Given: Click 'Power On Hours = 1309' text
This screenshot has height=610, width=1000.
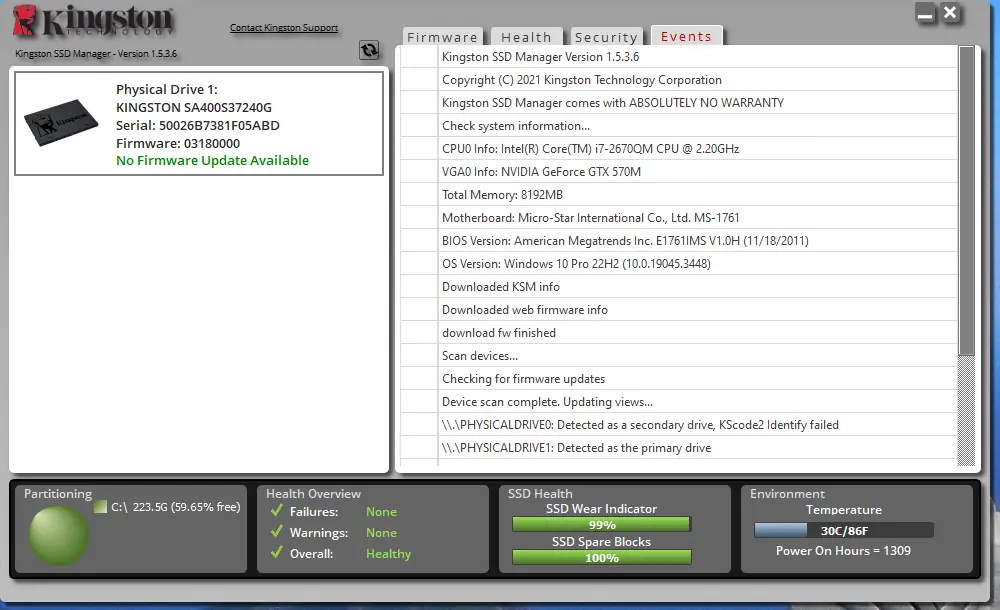Looking at the screenshot, I should [843, 551].
